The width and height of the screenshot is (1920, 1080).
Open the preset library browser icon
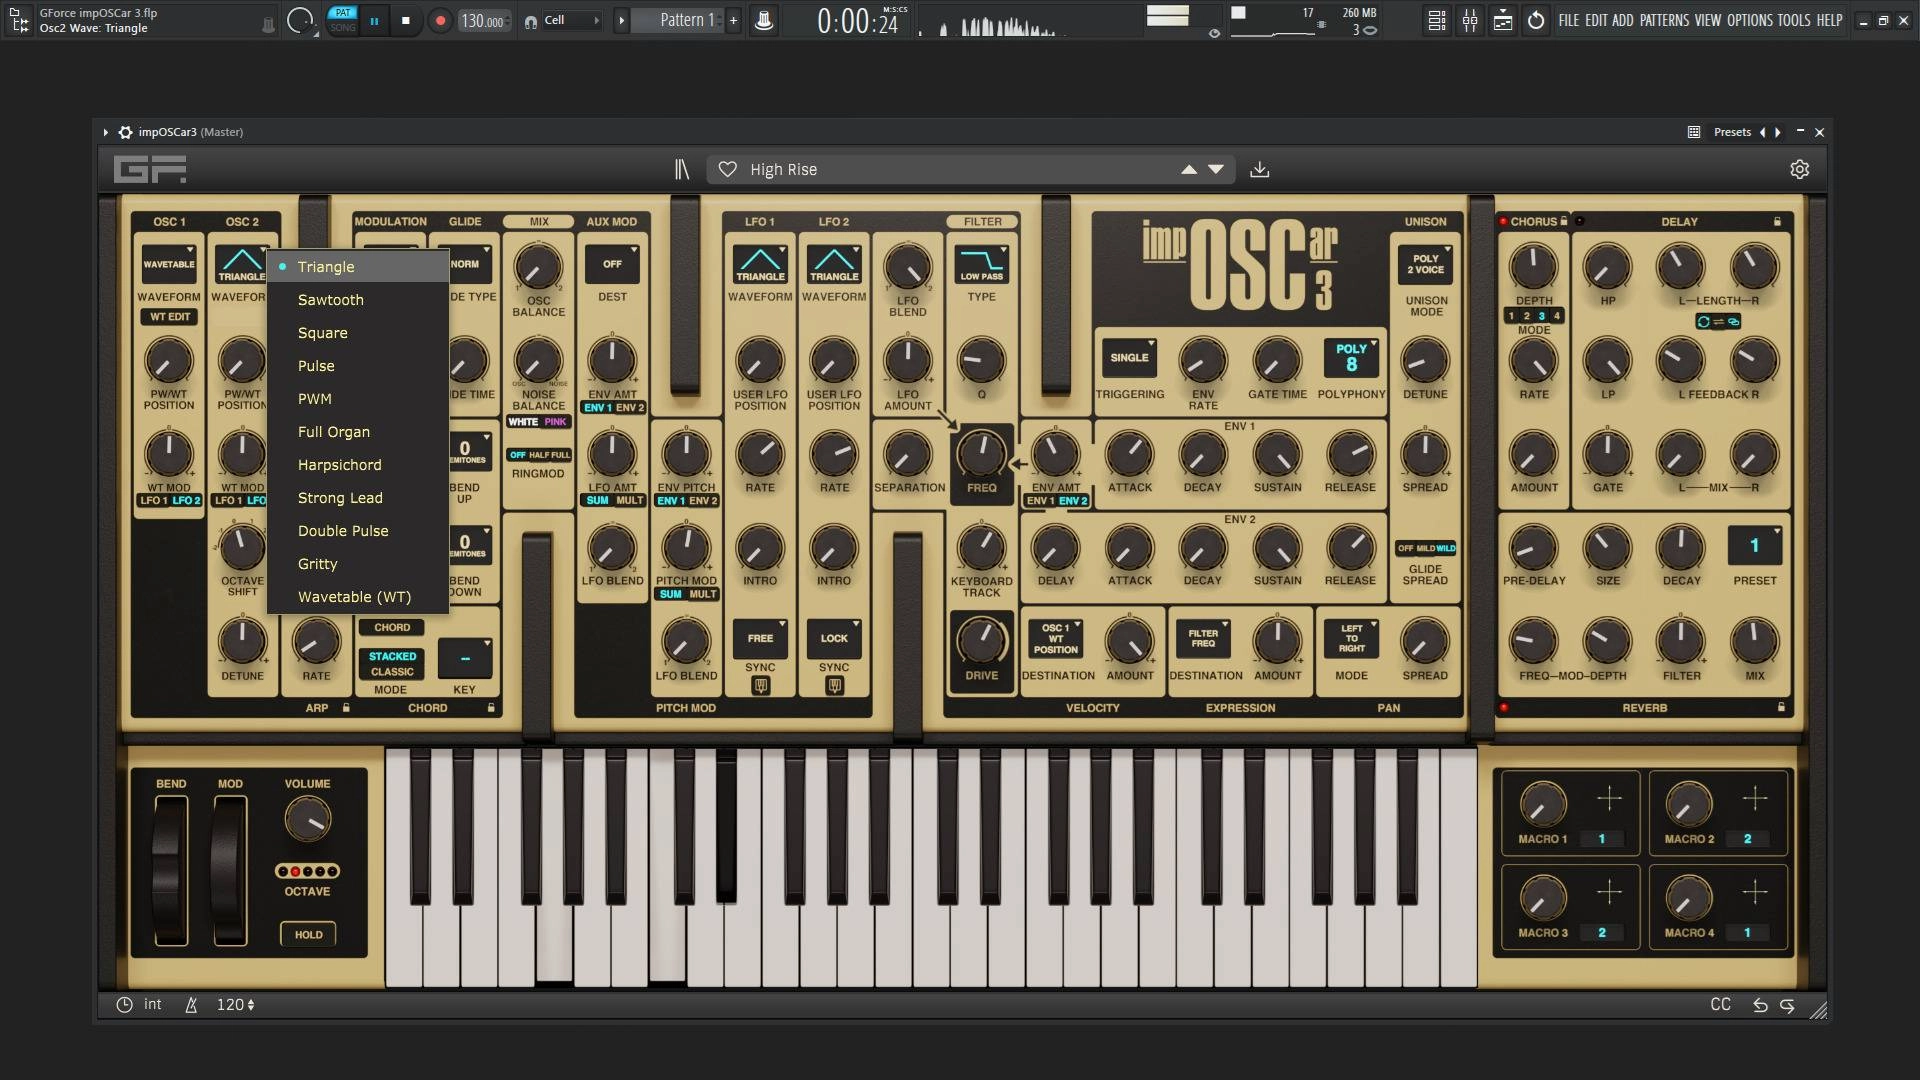(x=682, y=170)
